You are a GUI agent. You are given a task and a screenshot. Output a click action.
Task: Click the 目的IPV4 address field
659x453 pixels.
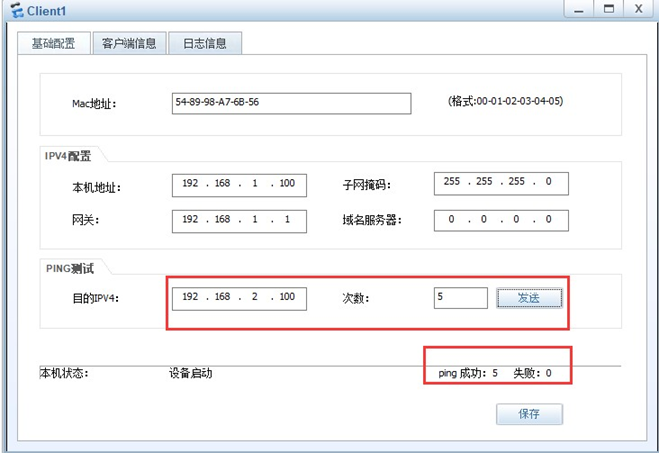(239, 299)
